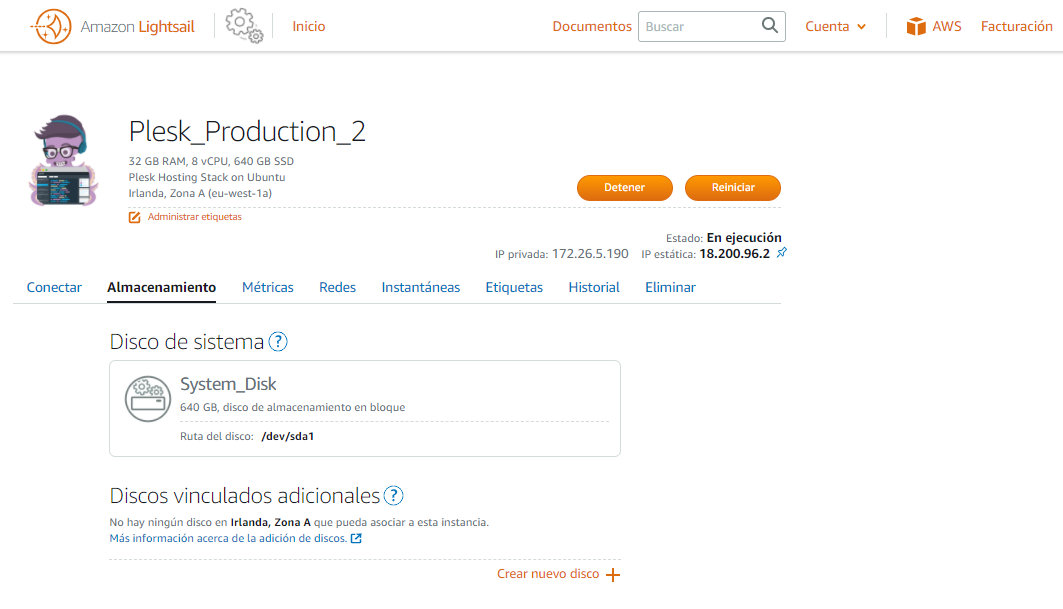This screenshot has width=1063, height=609.
Task: Select the Redes tab
Action: (x=337, y=287)
